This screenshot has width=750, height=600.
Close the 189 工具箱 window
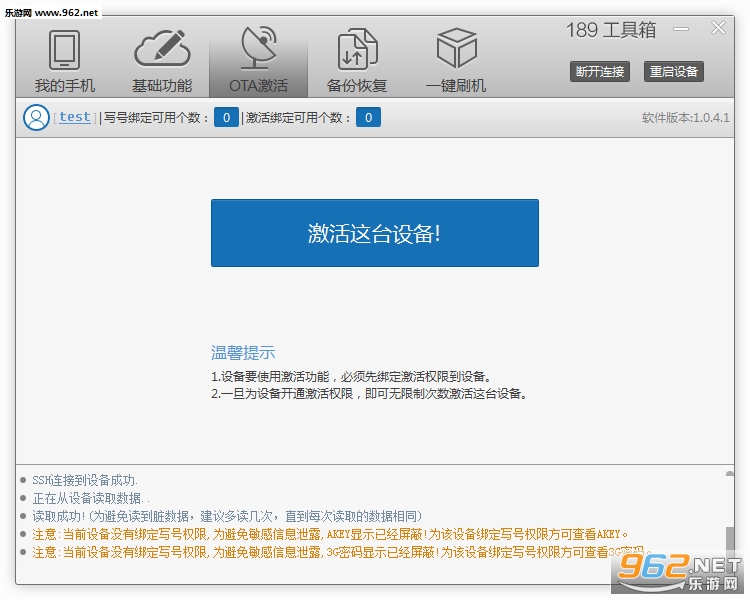718,28
